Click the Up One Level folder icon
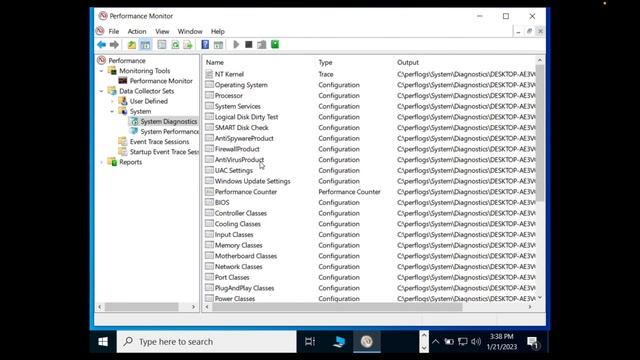The height and width of the screenshot is (360, 640). [x=131, y=44]
